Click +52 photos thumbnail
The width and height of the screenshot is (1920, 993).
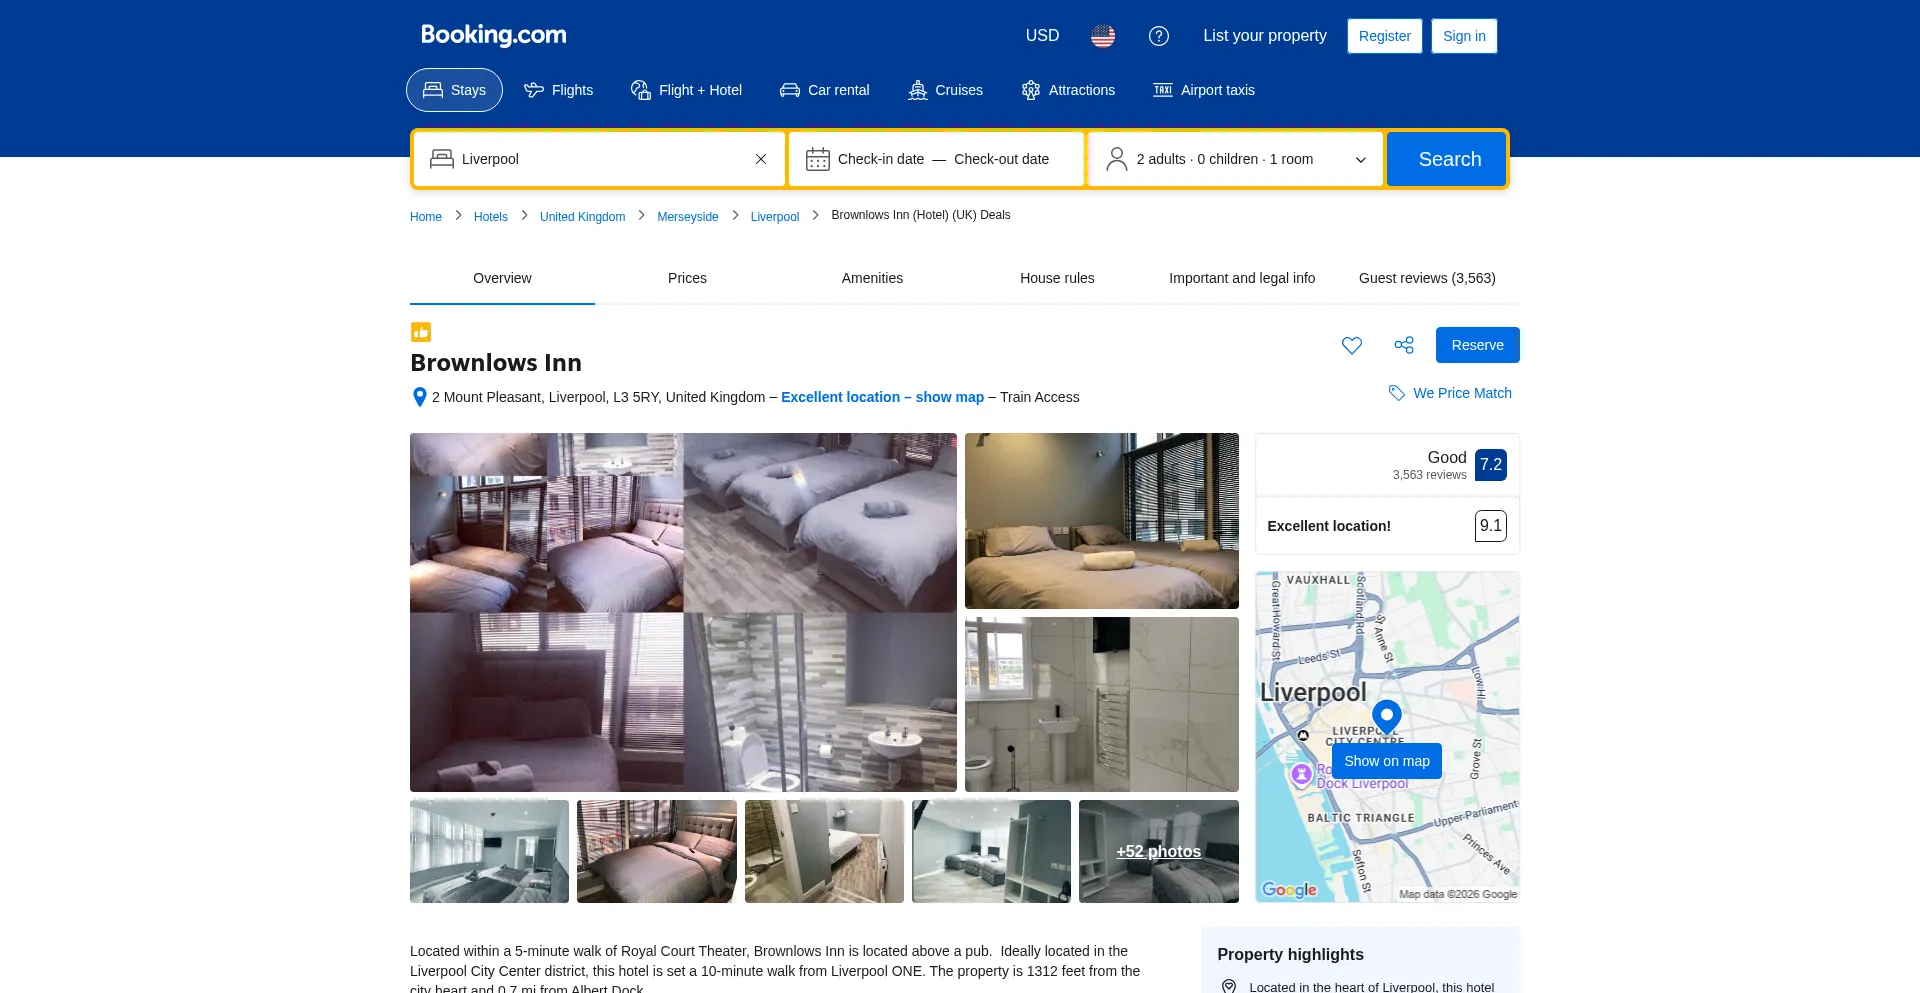click(1158, 851)
